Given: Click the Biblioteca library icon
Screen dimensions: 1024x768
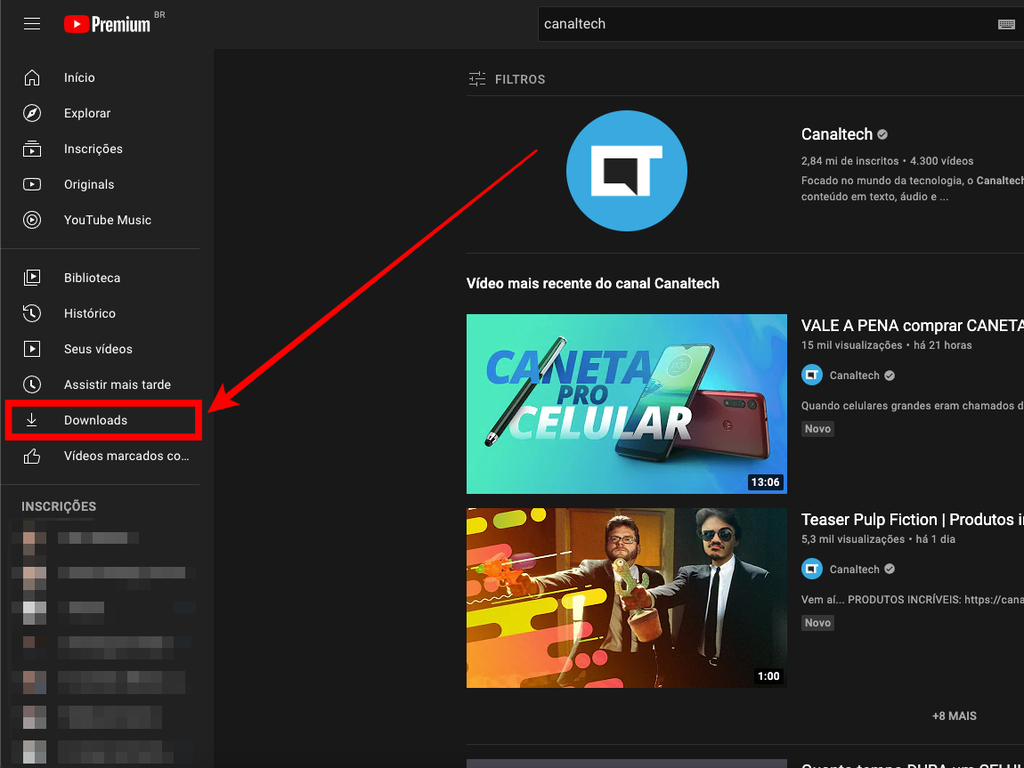Looking at the screenshot, I should point(32,278).
